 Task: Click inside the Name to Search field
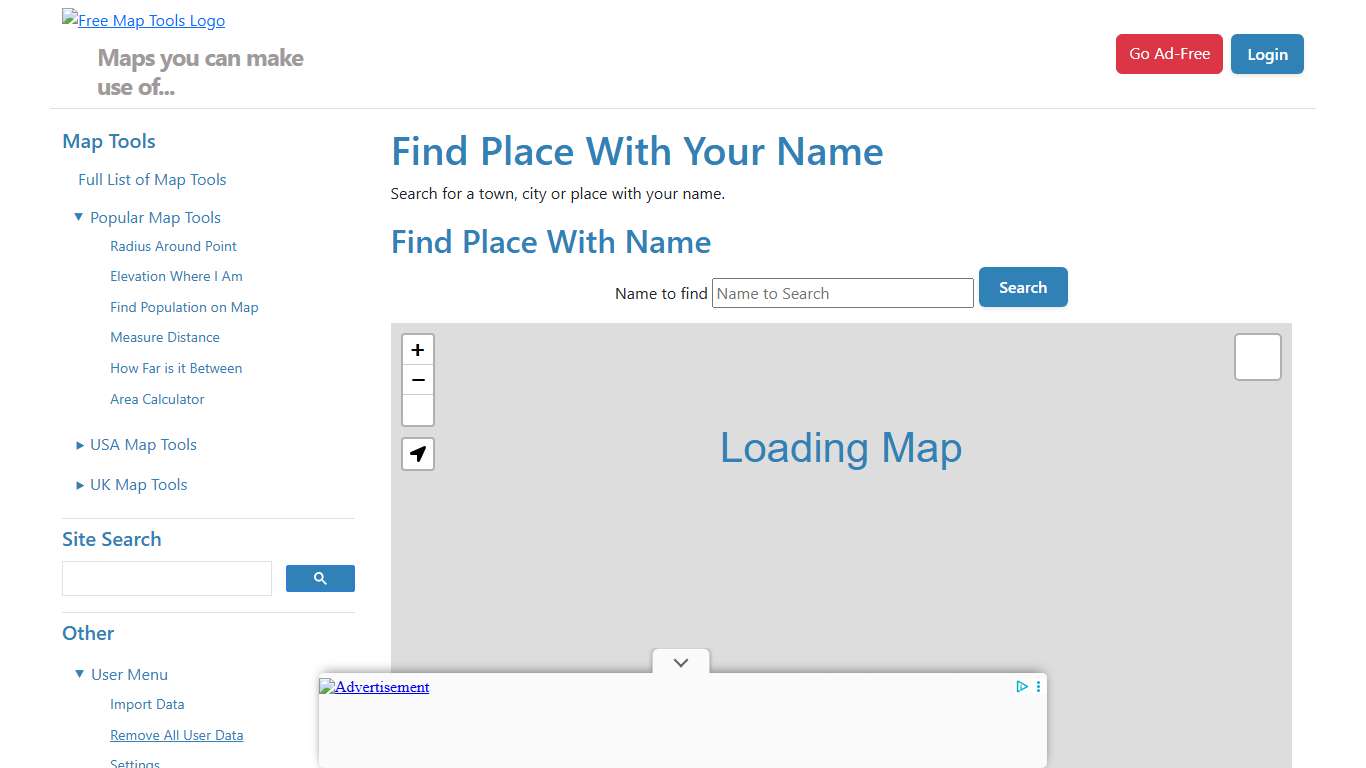[842, 293]
